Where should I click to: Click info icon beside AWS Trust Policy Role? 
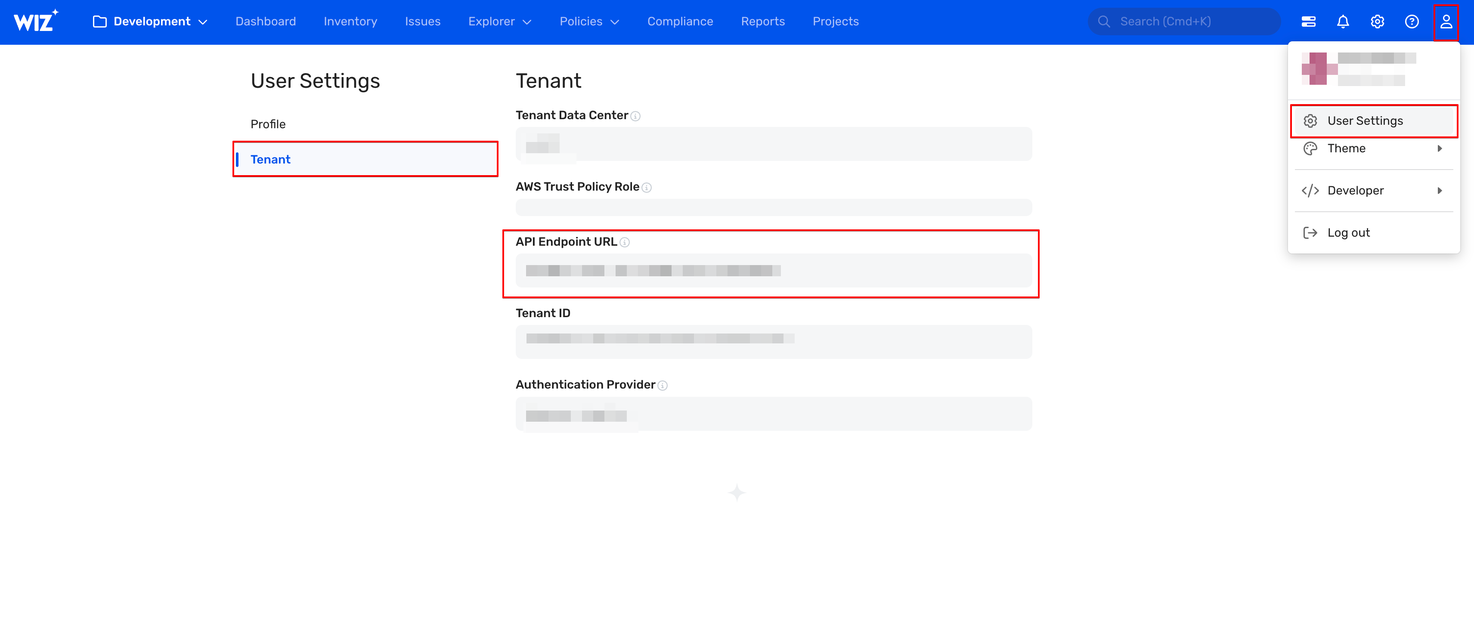(647, 187)
